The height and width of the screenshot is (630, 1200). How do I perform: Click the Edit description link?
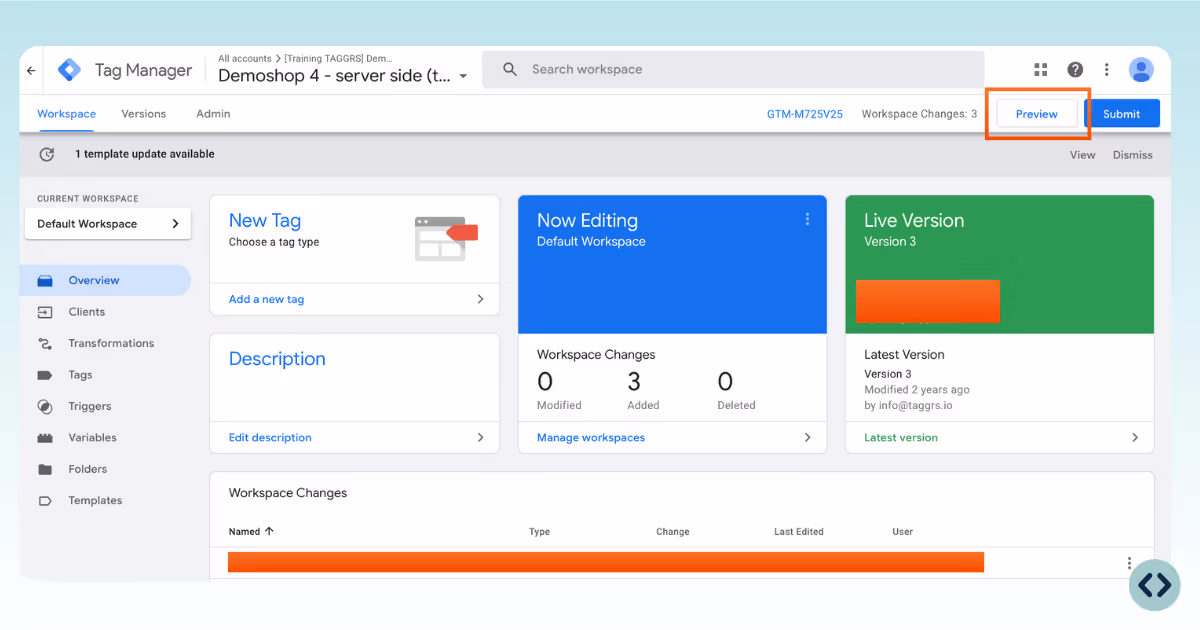270,437
